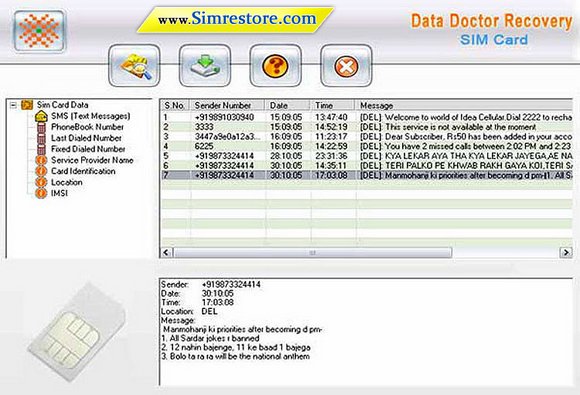Select the Location tree entry
Viewport: 580px width, 395px height.
coord(67,182)
